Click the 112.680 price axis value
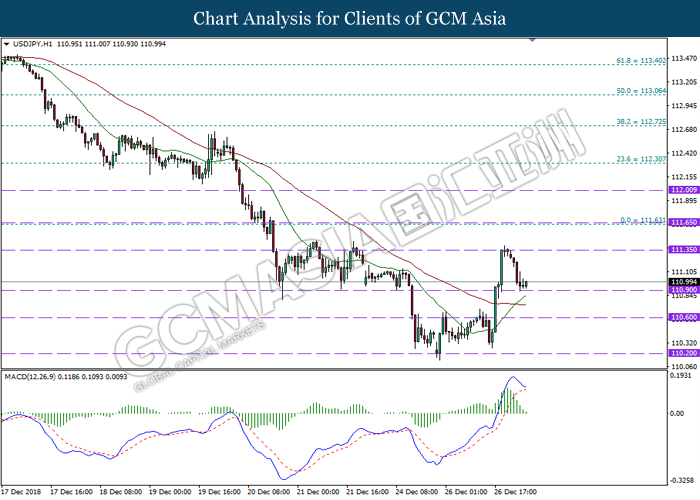This screenshot has width=700, height=500. click(684, 129)
